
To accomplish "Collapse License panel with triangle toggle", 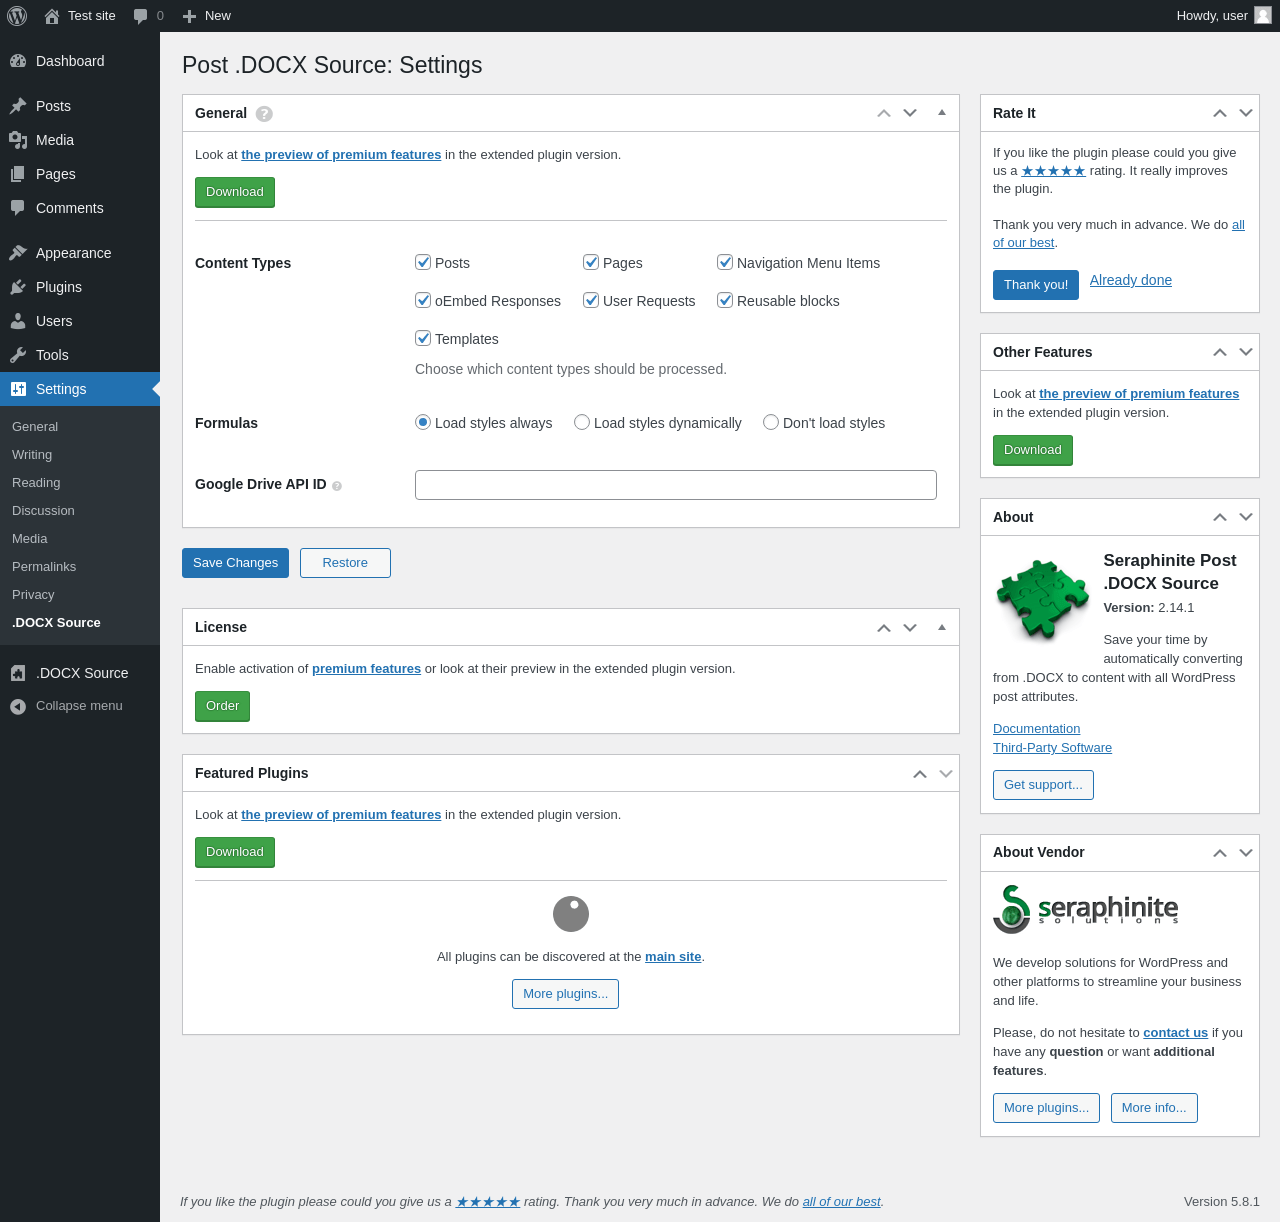I will pyautogui.click(x=942, y=627).
